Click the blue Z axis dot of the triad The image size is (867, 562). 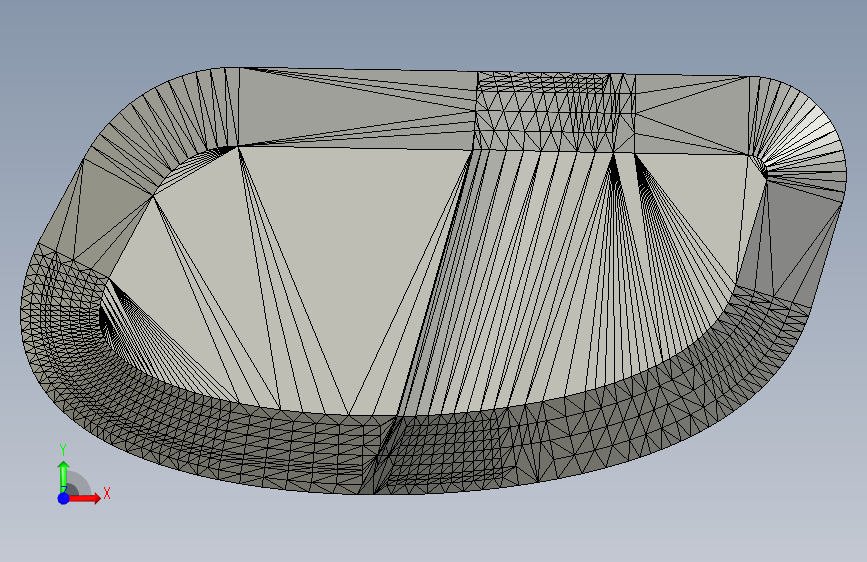(64, 498)
